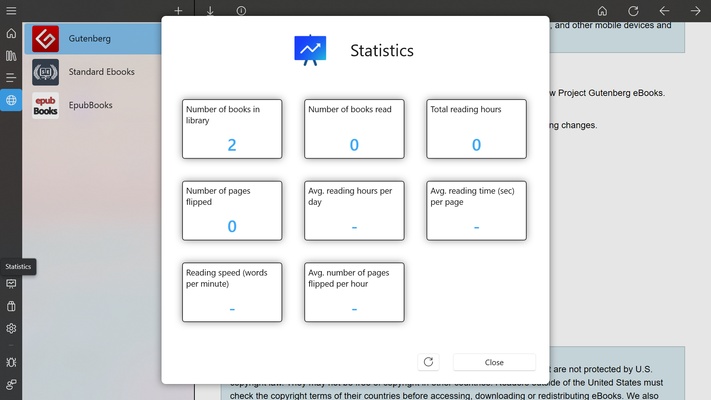Select the Standard Ebooks catalog
Image resolution: width=711 pixels, height=400 pixels.
coord(93,72)
